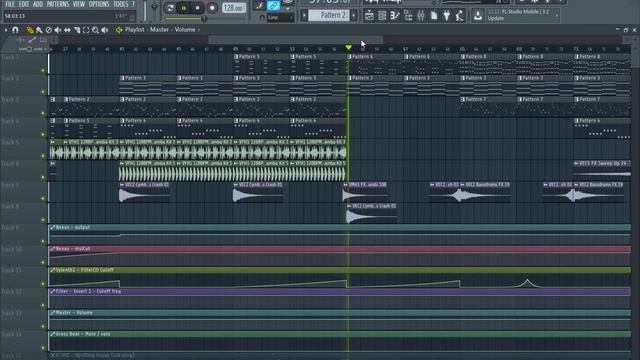This screenshot has width=640, height=360.
Task: Click Playlist text in playlist title
Action: [x=135, y=30]
